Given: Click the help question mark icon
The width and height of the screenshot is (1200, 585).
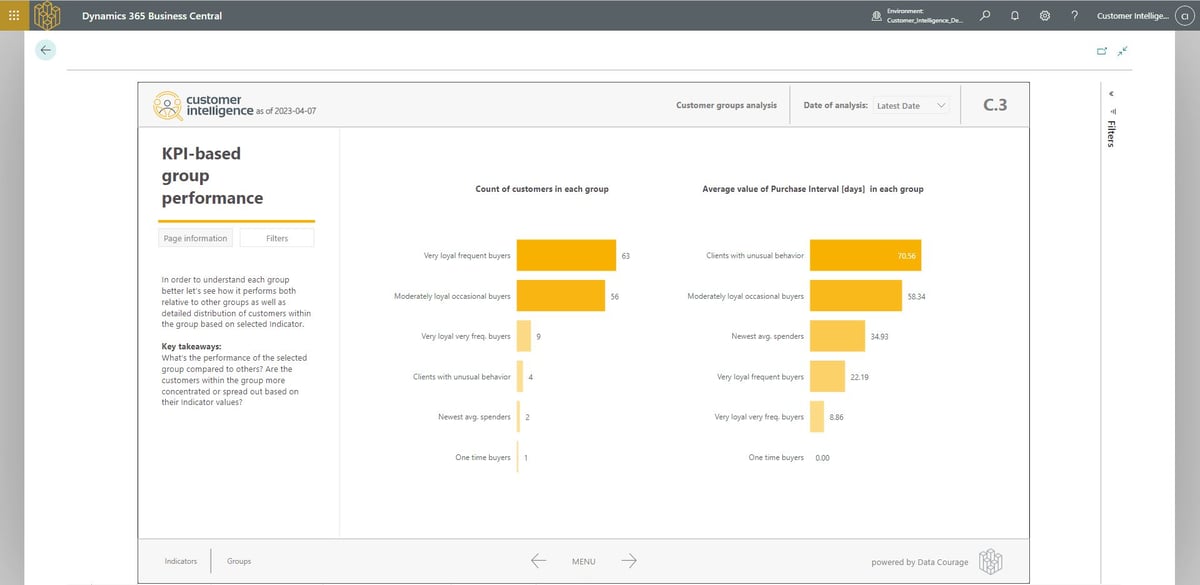Looking at the screenshot, I should (x=1074, y=16).
